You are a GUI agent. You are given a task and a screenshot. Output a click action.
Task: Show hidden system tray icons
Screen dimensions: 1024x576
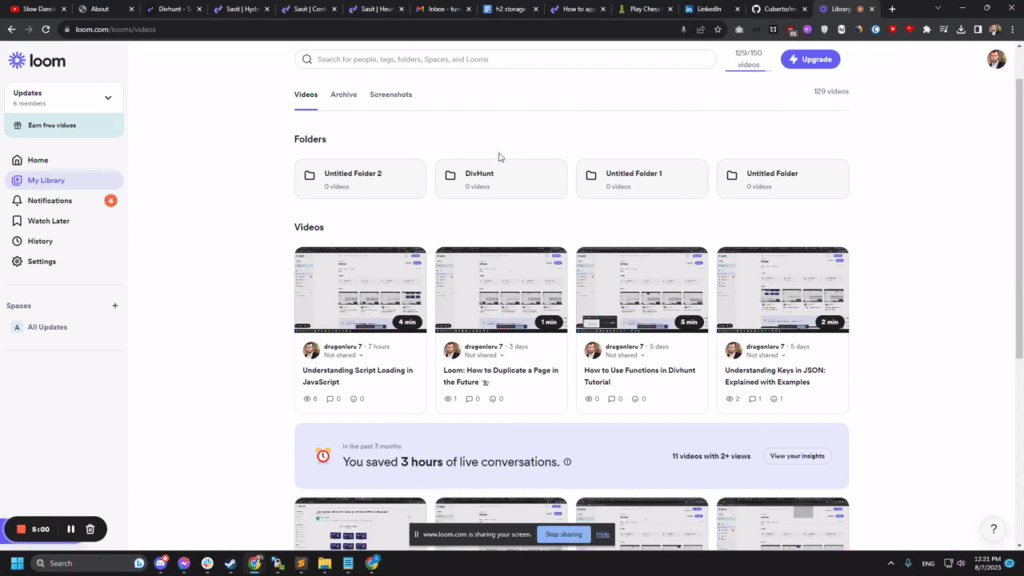point(891,563)
